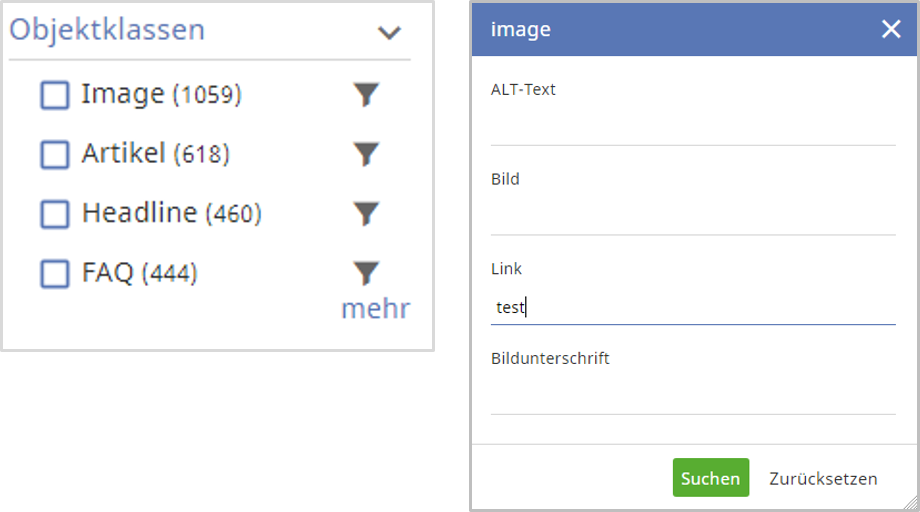Click the Objektklassen panel heading
The width and height of the screenshot is (920, 512).
tap(107, 30)
